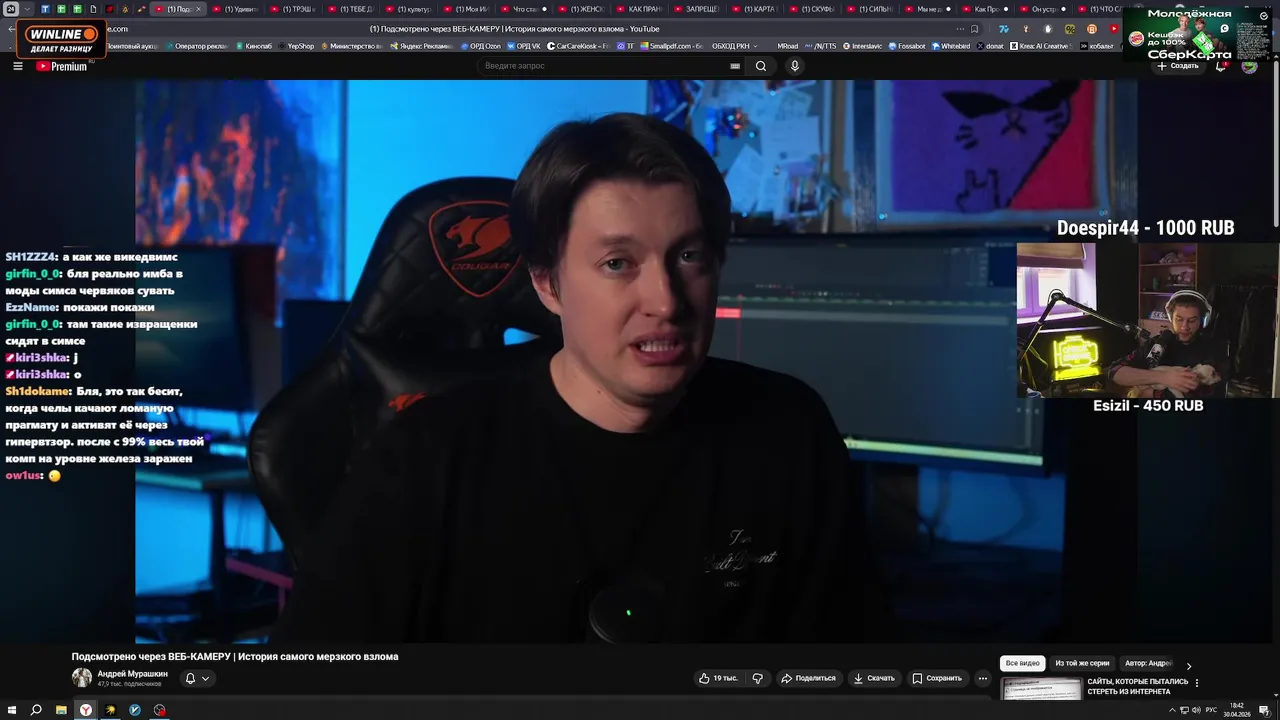Open Андрей Мурашкин channel avatar
The width and height of the screenshot is (1280, 720).
click(81, 678)
